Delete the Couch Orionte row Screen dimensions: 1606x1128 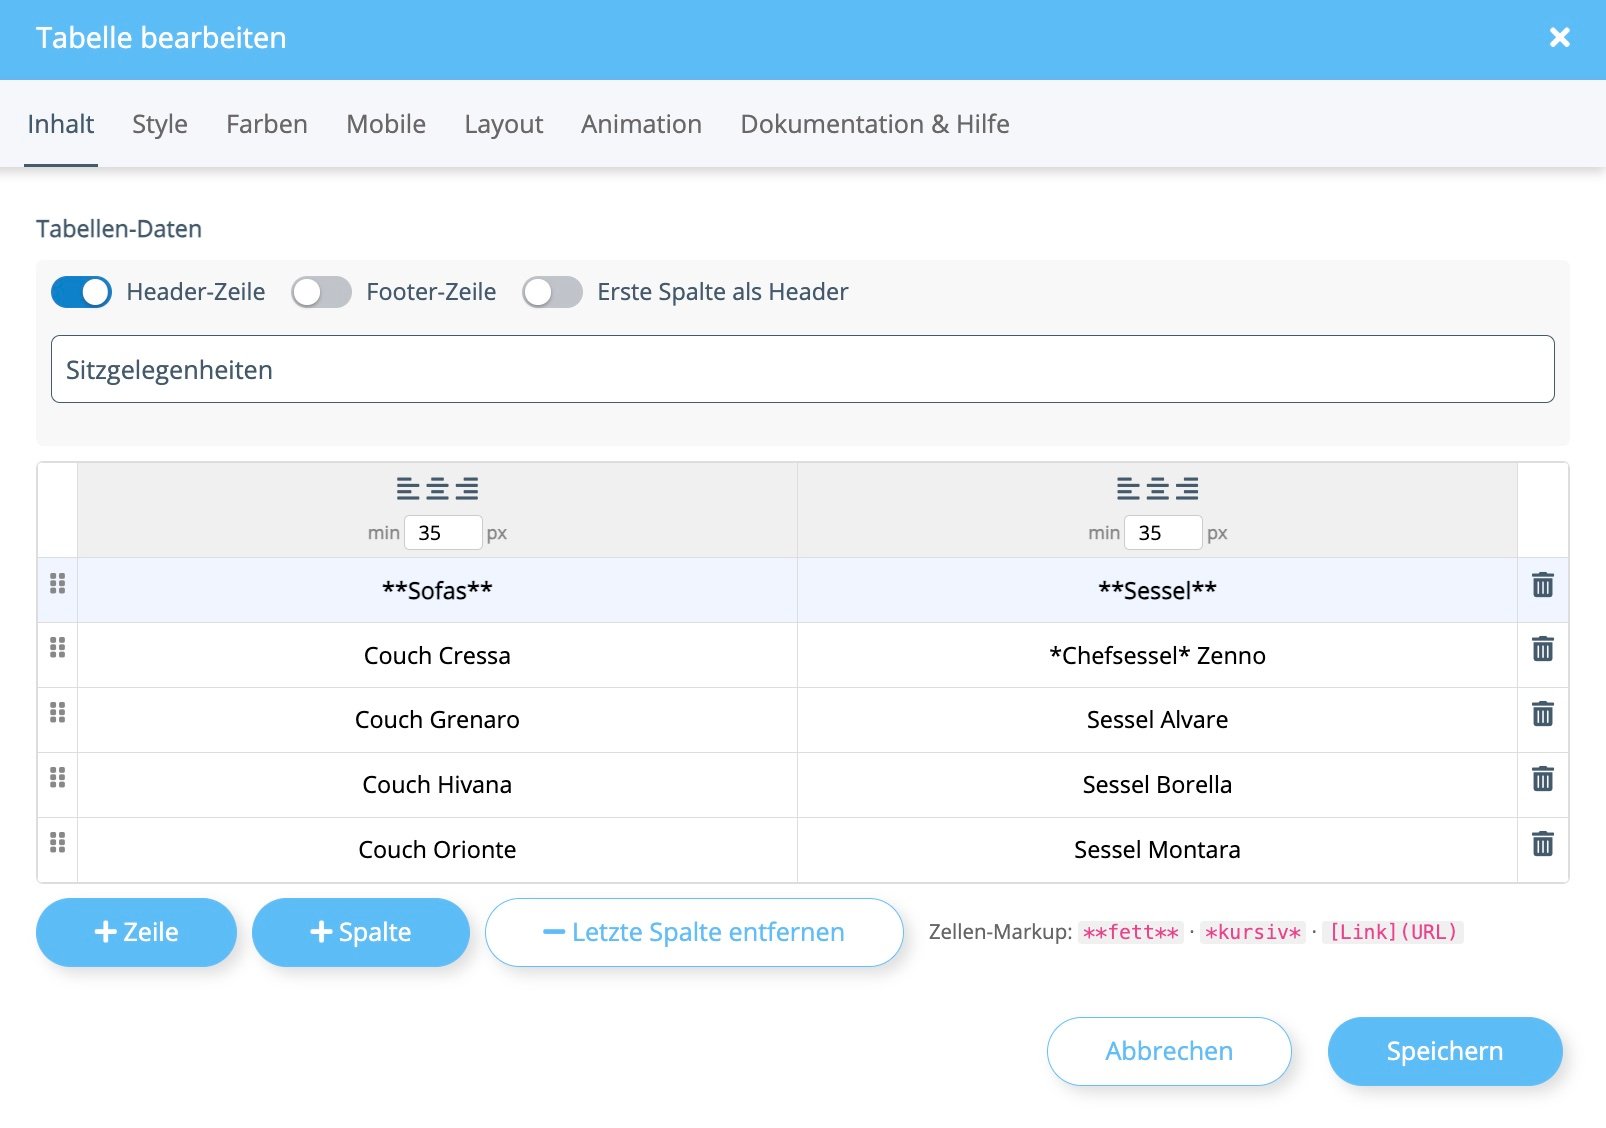tap(1543, 844)
